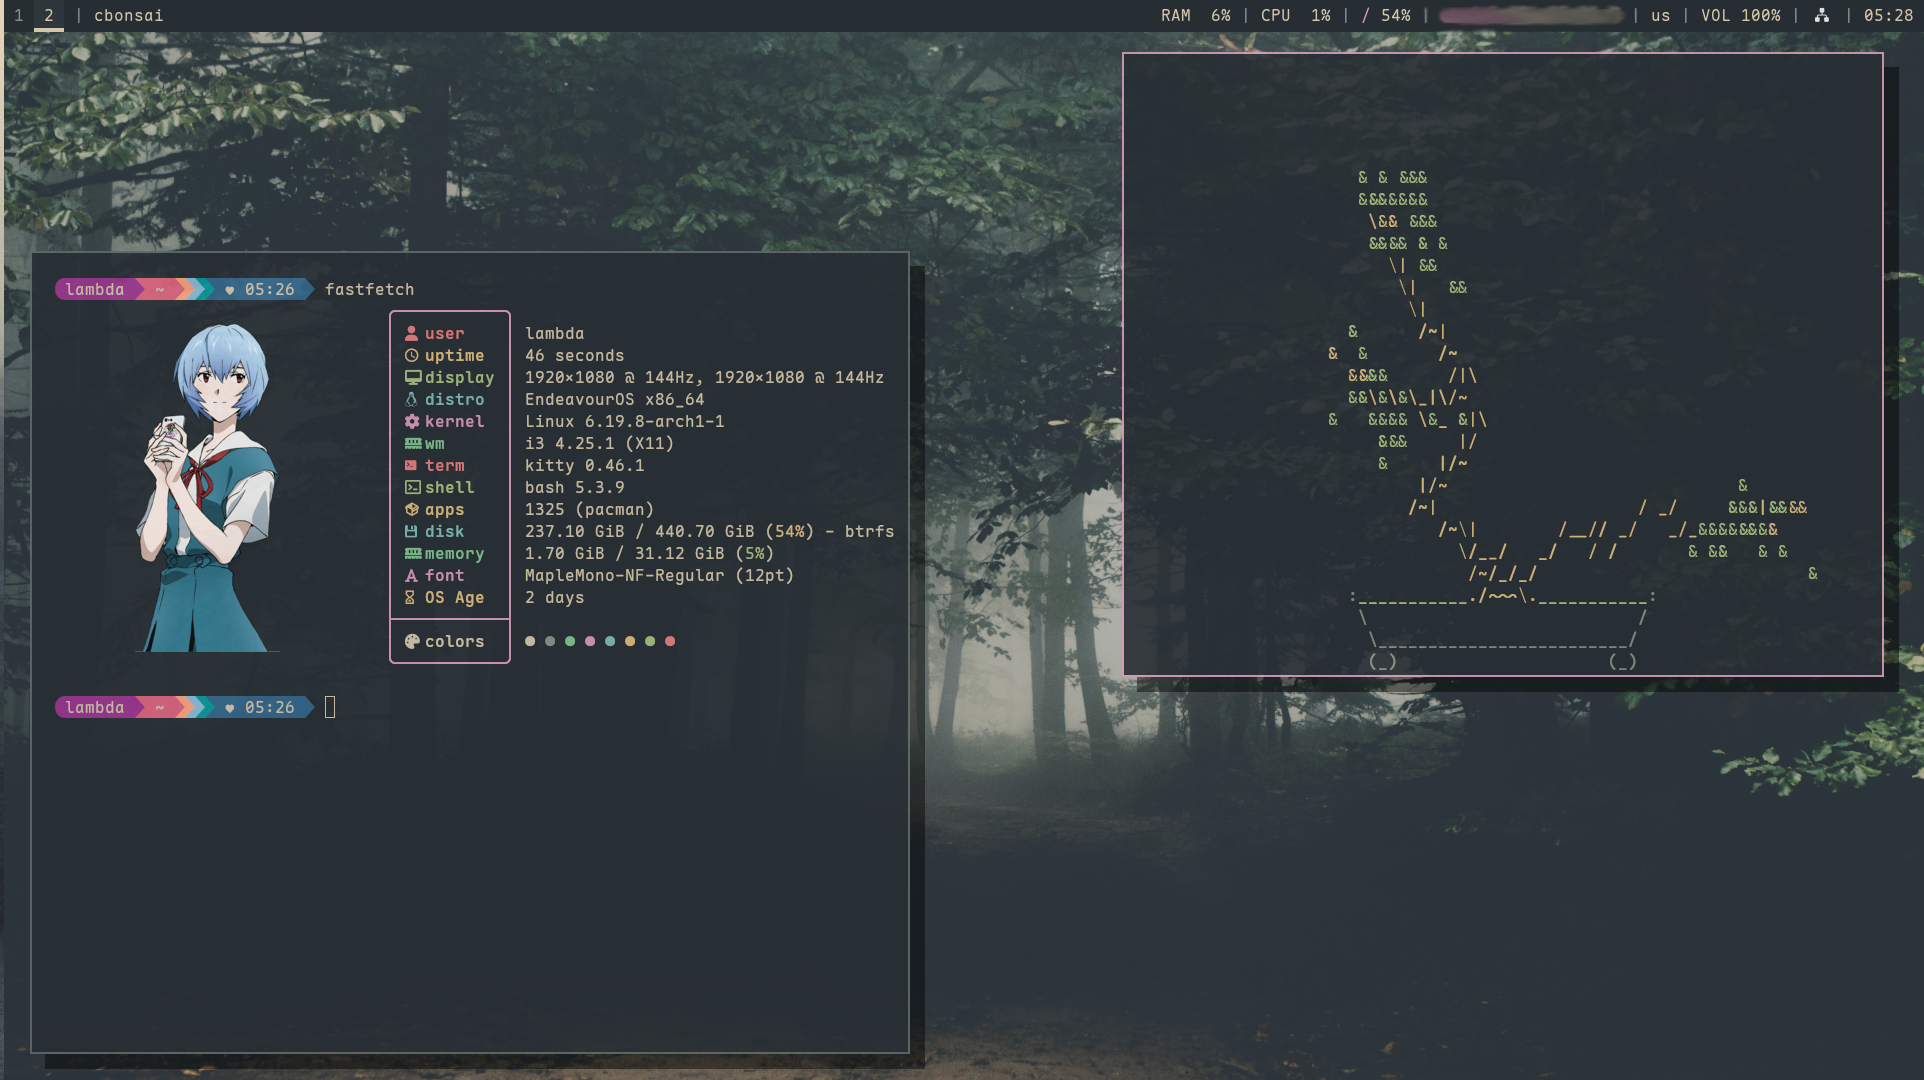
Task: Click the VOL 100% volume indicator
Action: (x=1740, y=16)
